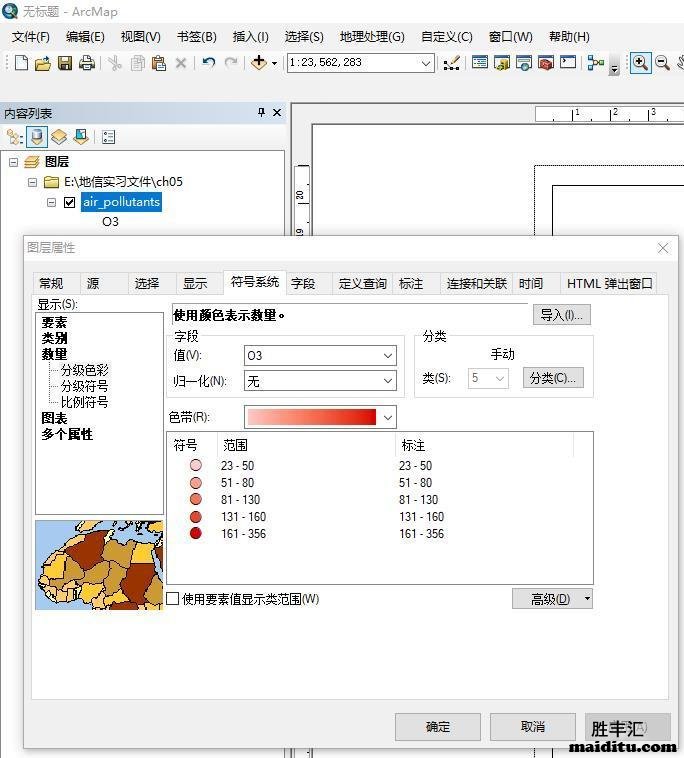
Task: Open the Table of Contents window icon
Action: 480,63
